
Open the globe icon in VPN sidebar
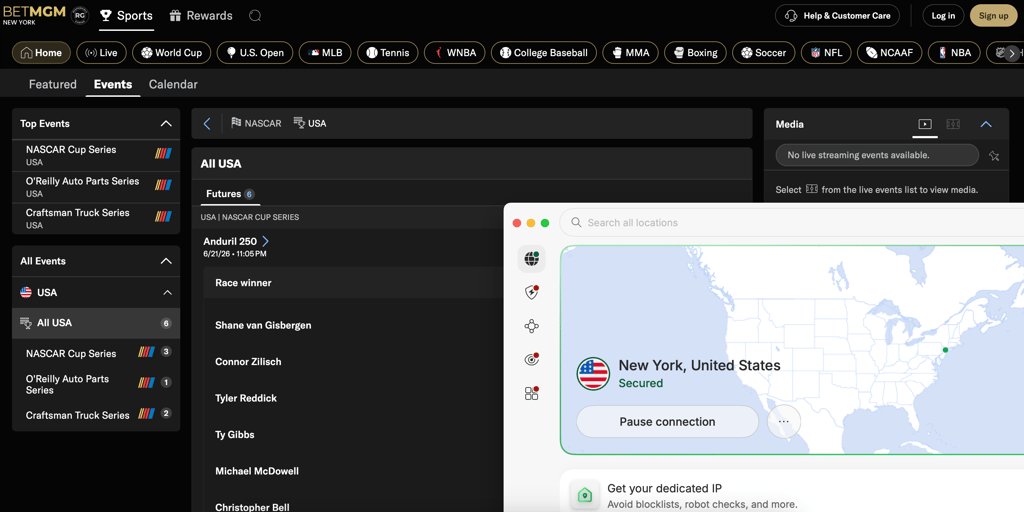[x=532, y=259]
